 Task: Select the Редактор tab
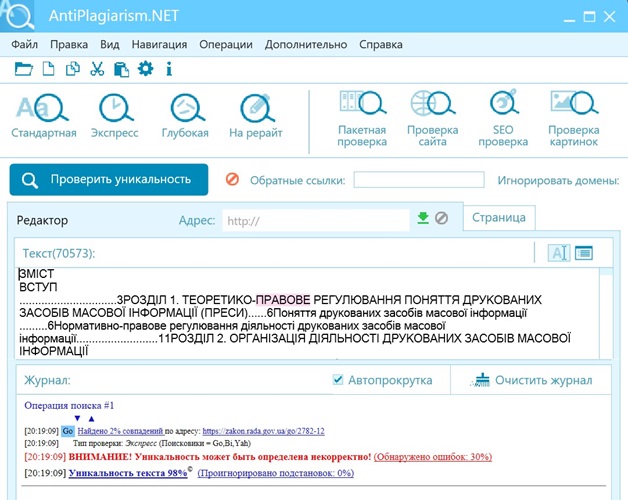tap(42, 220)
